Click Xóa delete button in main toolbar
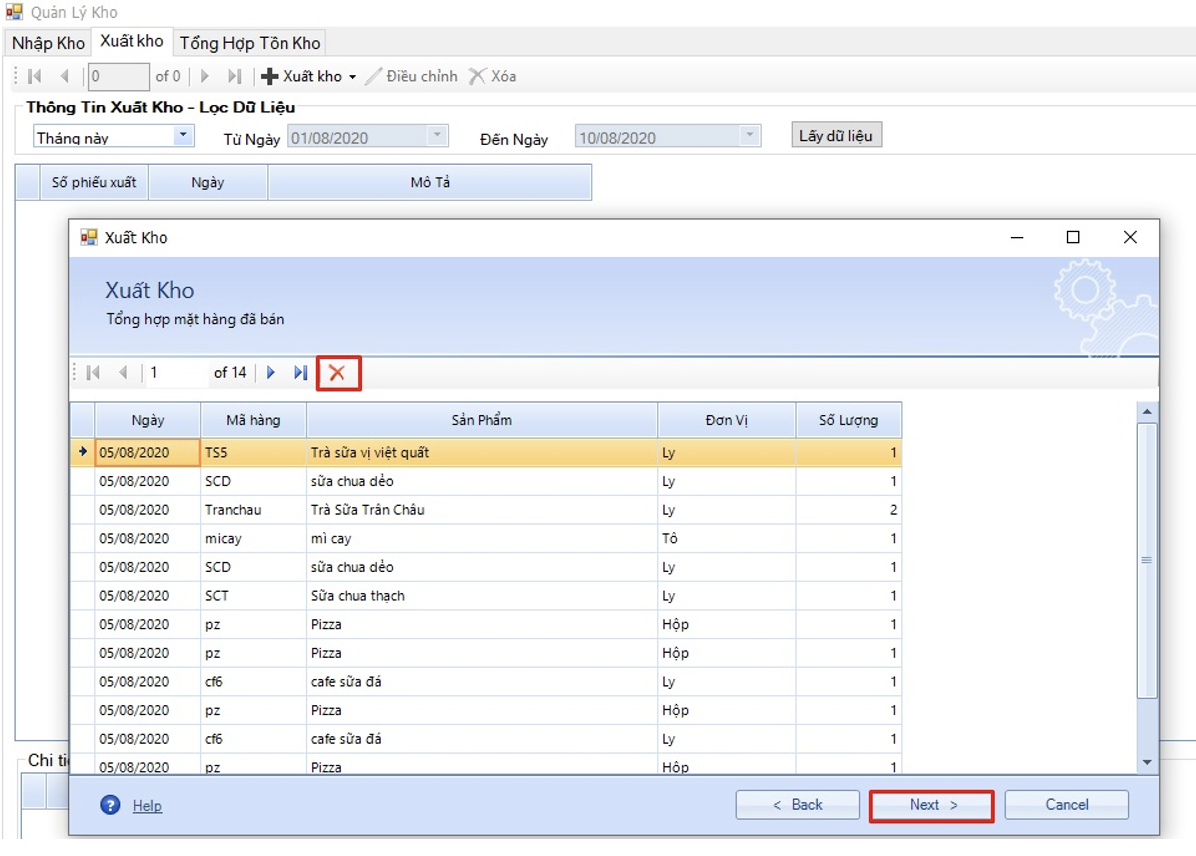 point(493,76)
